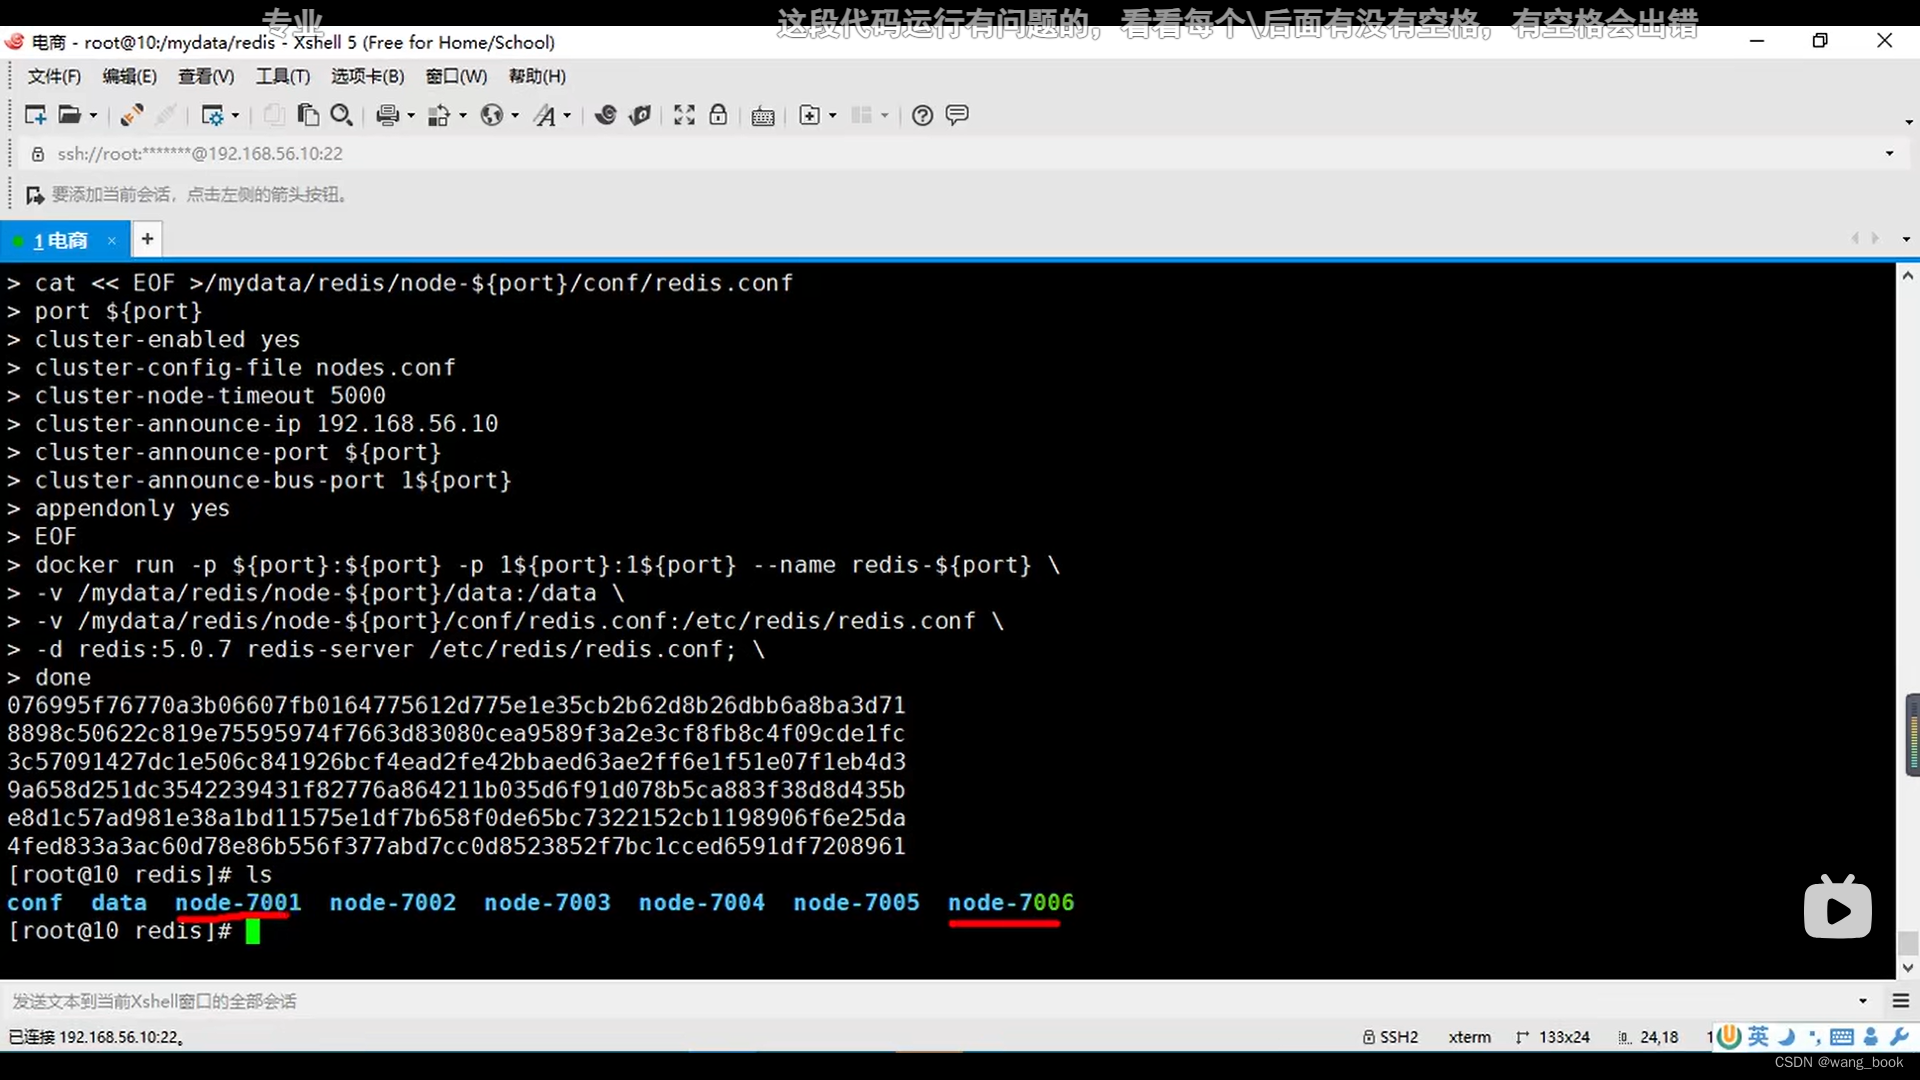Click node-7003 directory name
This screenshot has width=1920, height=1080.
(547, 903)
